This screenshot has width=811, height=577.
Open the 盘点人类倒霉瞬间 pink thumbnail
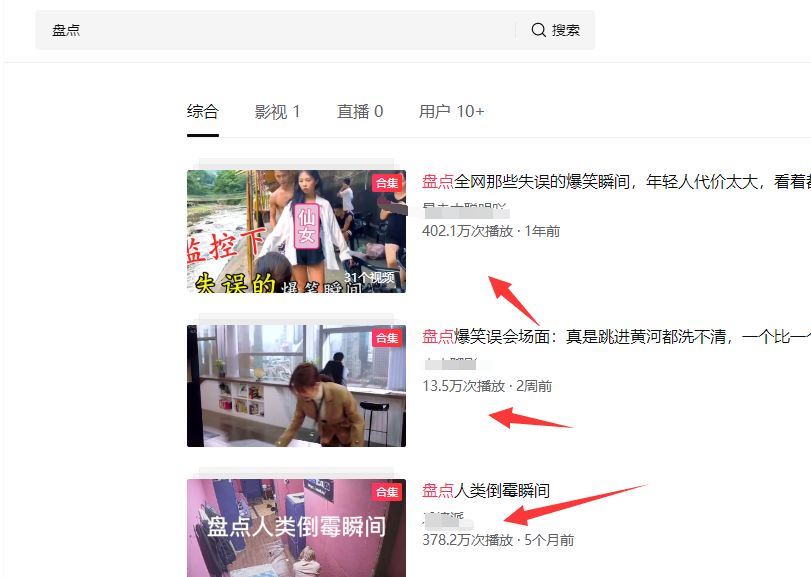pyautogui.click(x=296, y=528)
